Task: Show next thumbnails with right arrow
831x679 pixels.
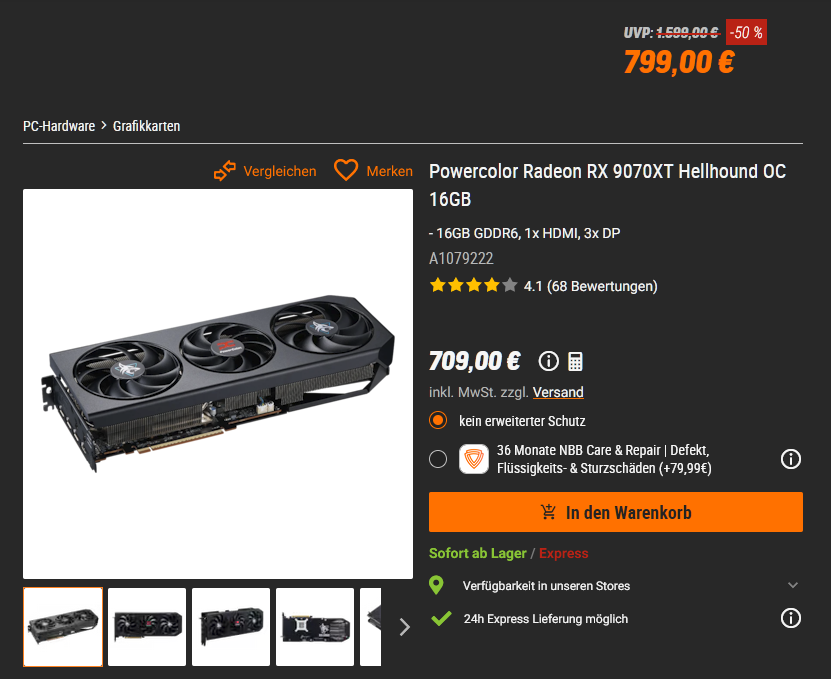Action: (x=405, y=627)
